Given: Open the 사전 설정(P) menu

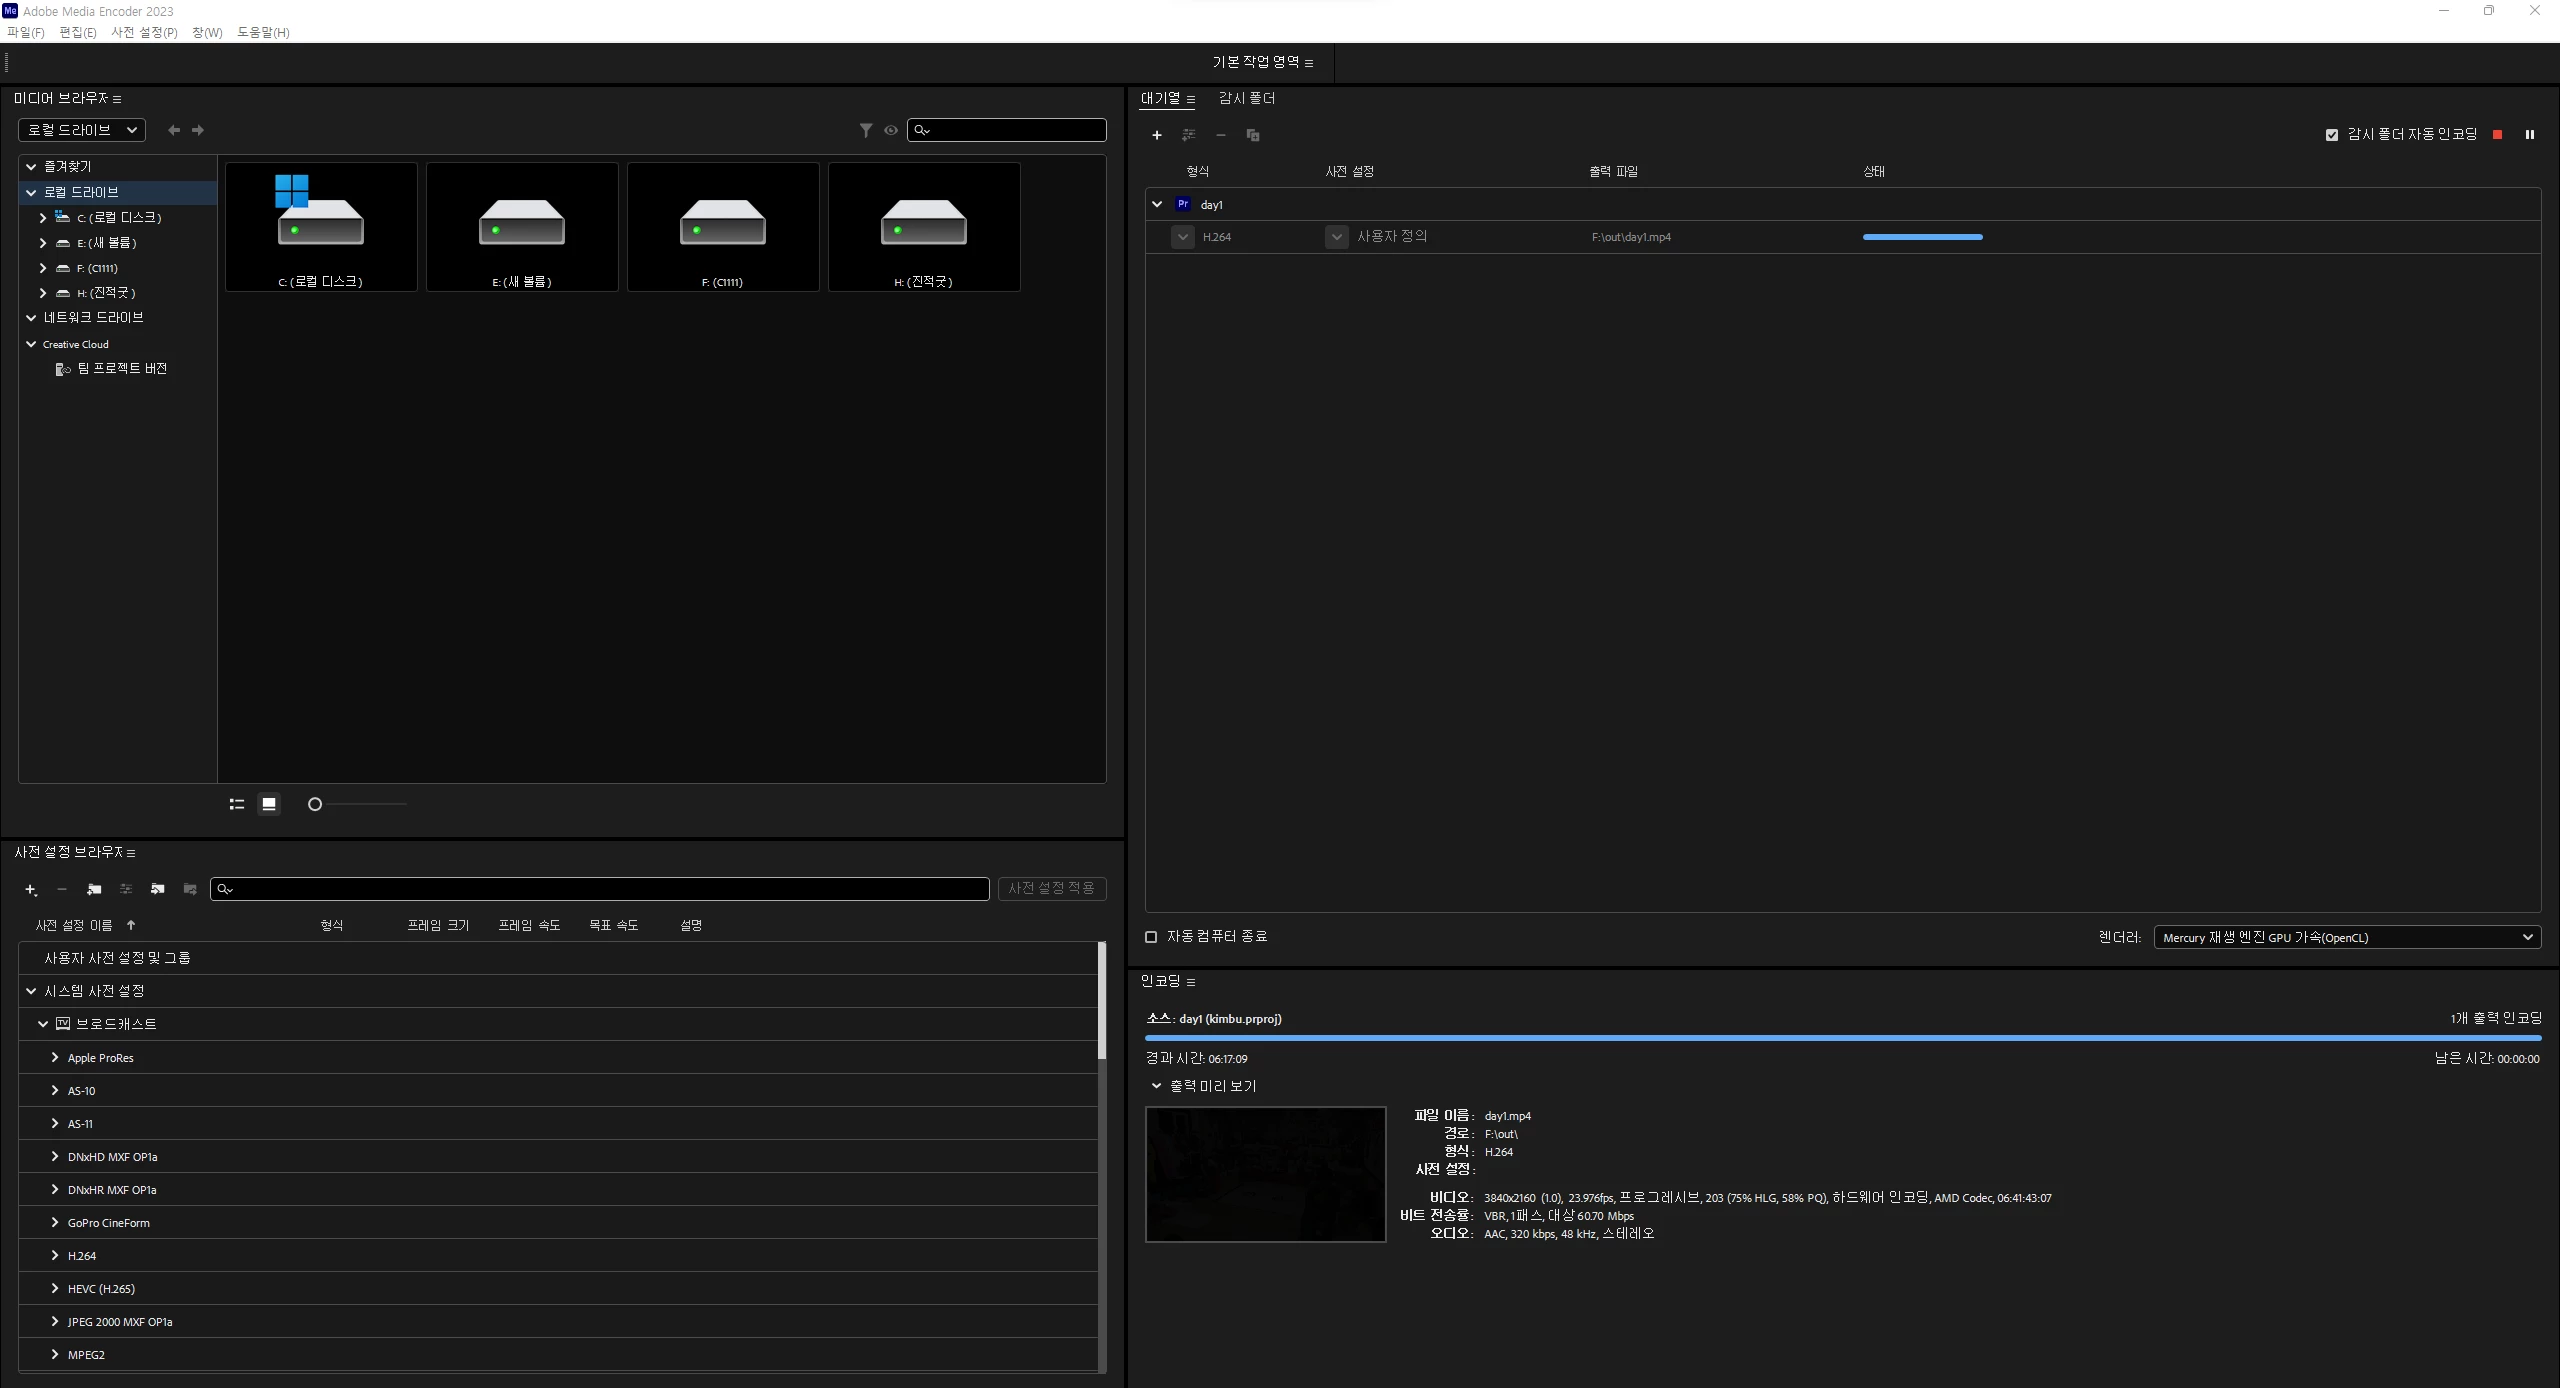Looking at the screenshot, I should pyautogui.click(x=144, y=32).
